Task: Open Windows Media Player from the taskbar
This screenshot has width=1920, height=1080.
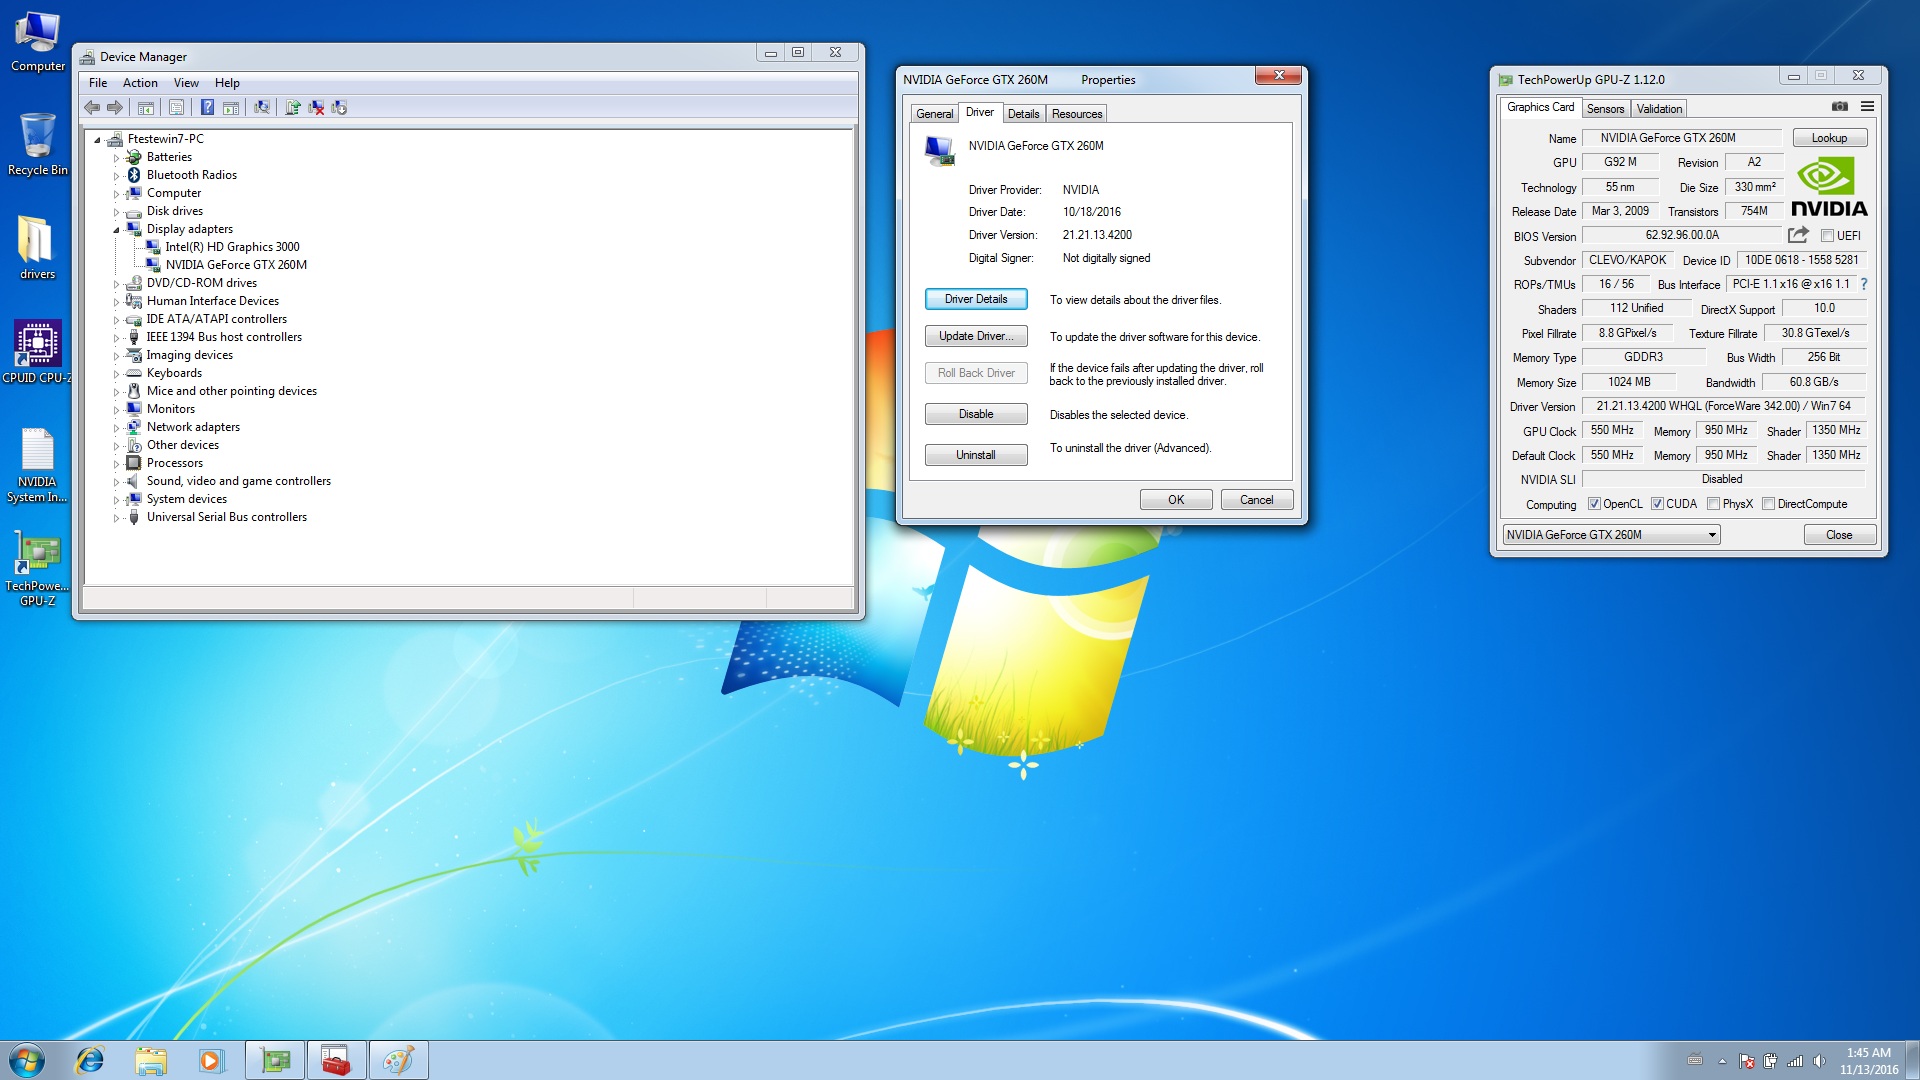Action: (x=210, y=1060)
